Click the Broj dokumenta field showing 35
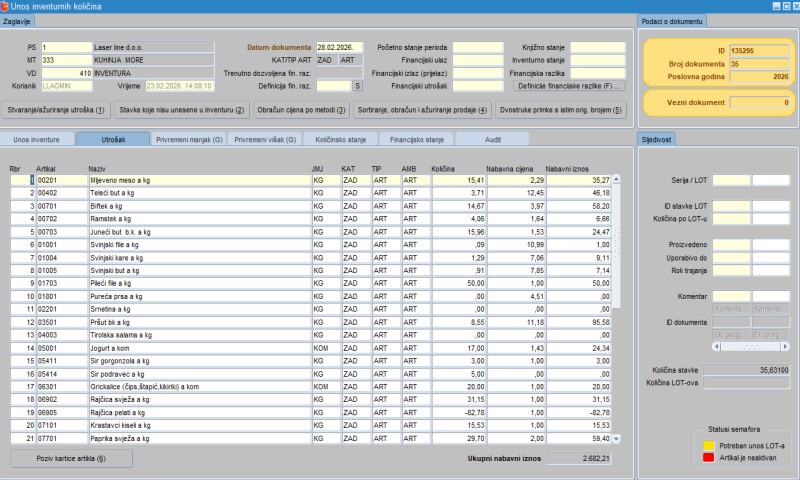Image resolution: width=800 pixels, height=480 pixels. click(759, 64)
